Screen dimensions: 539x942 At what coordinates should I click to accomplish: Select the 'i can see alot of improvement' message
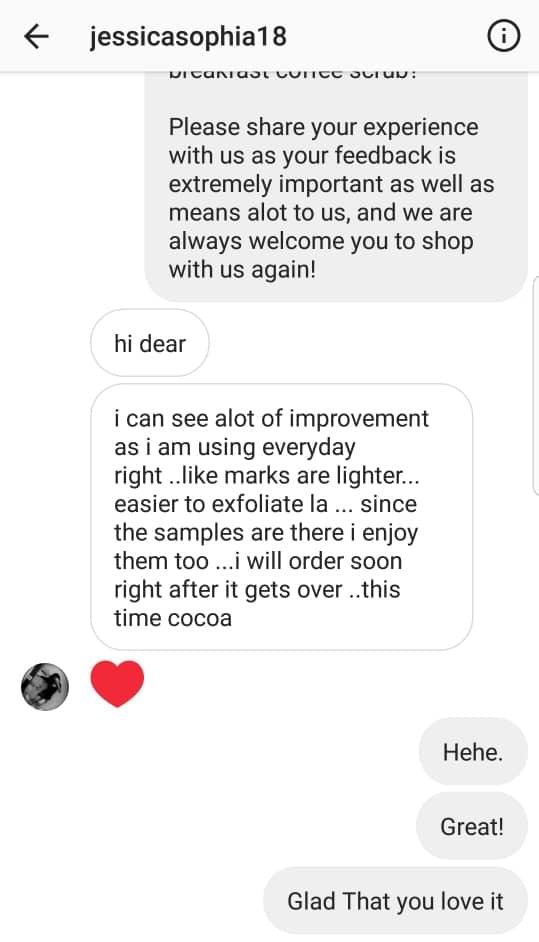(281, 517)
